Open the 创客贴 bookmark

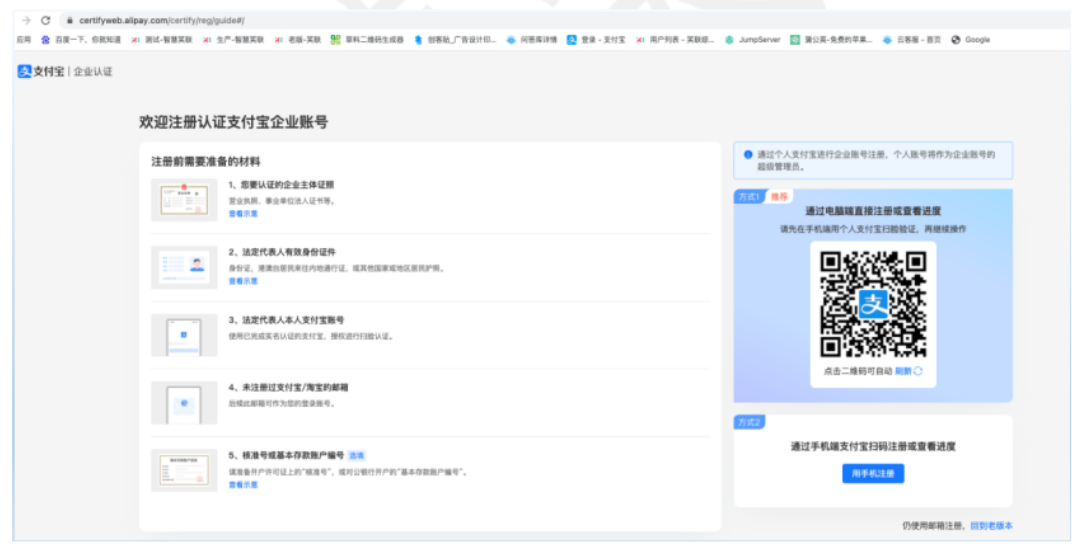pos(455,40)
